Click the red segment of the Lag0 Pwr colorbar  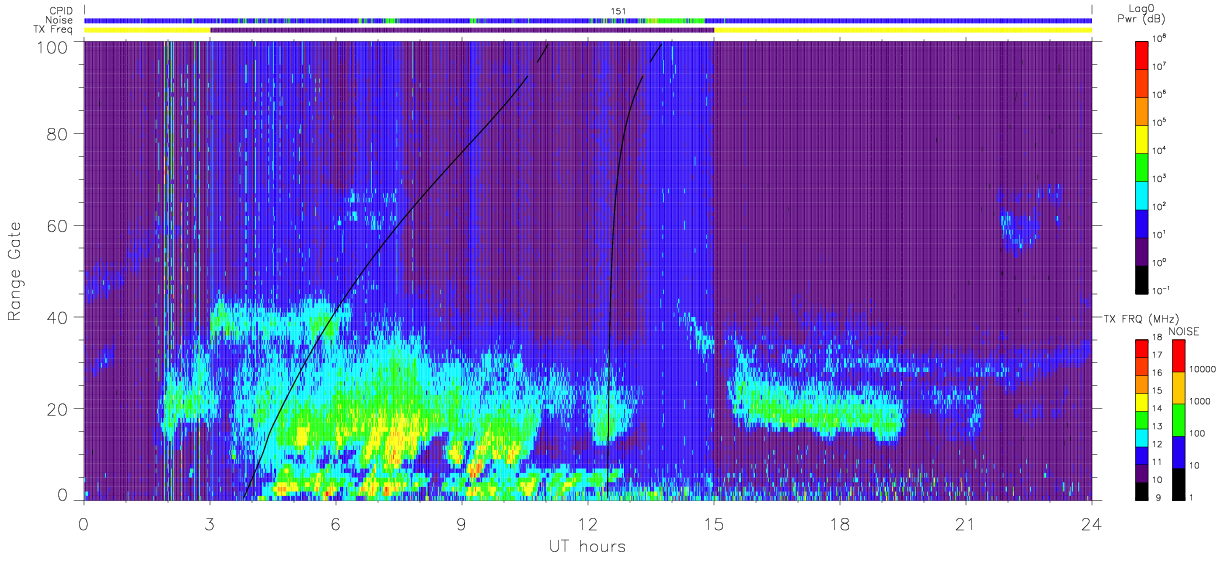(1142, 54)
